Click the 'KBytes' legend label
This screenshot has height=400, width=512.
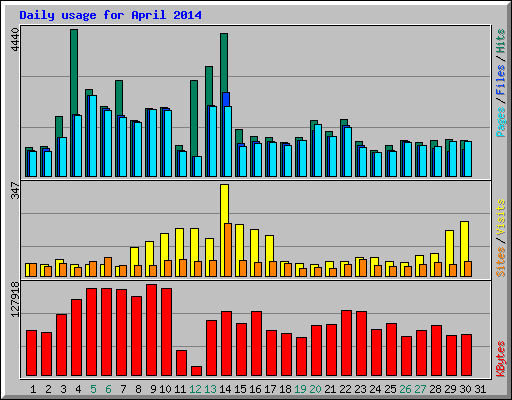(501, 359)
